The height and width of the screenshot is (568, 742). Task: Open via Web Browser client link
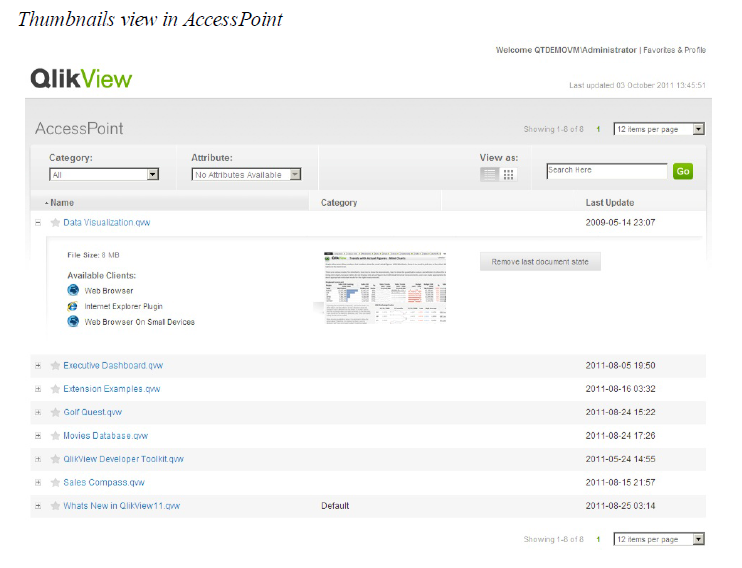click(109, 291)
